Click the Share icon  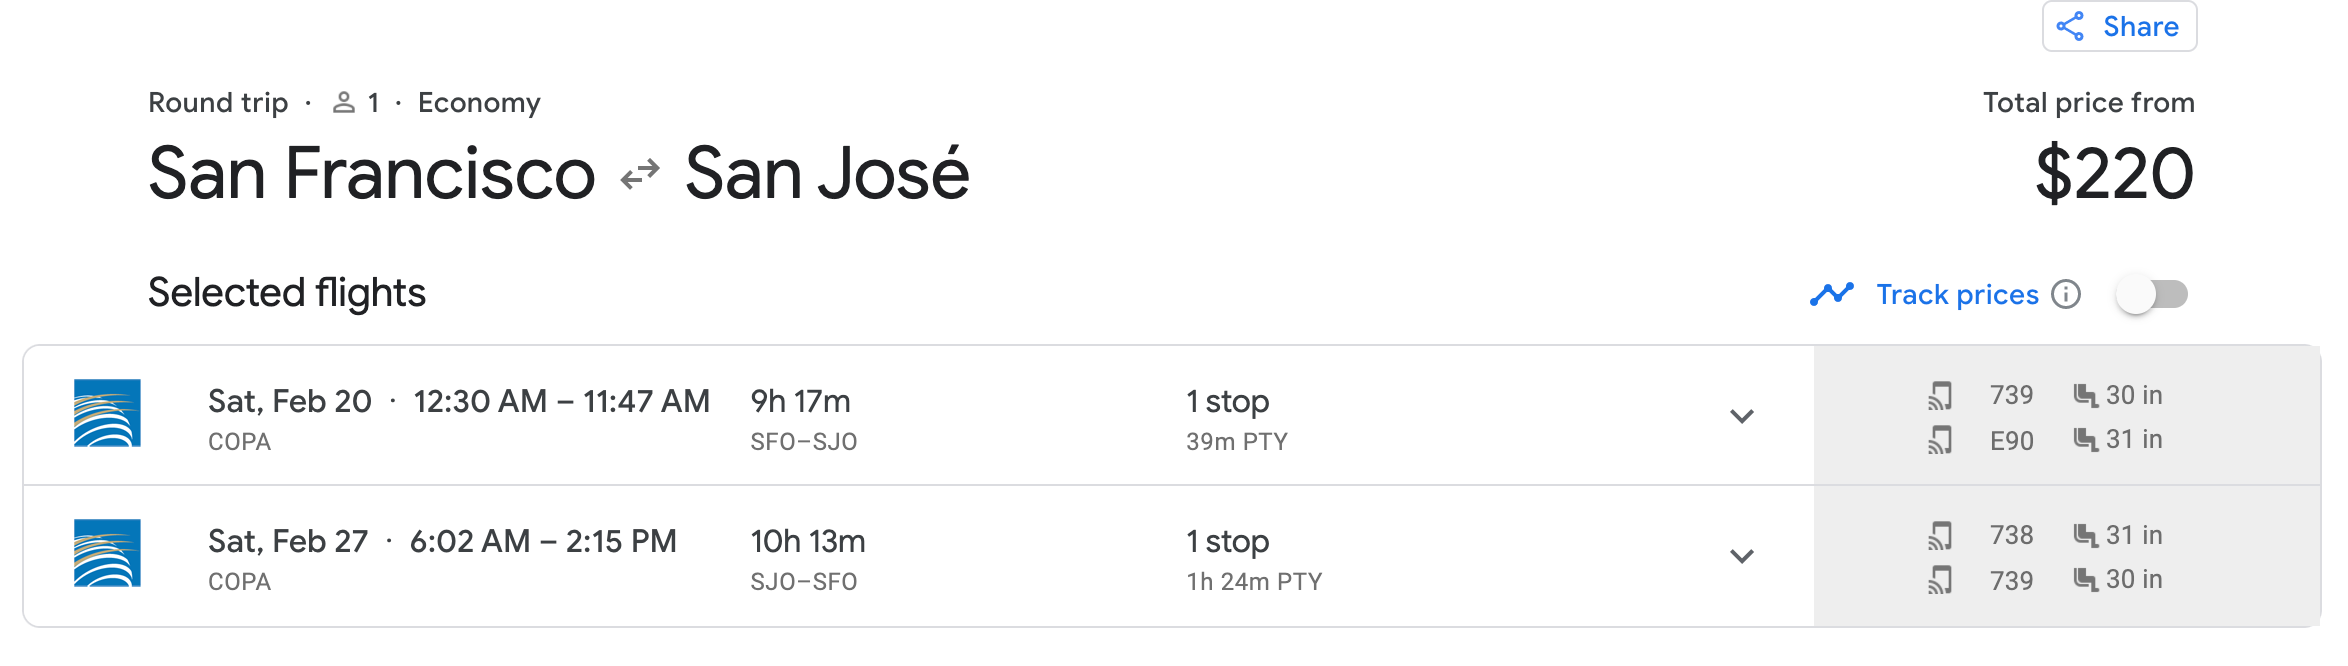tap(2070, 26)
